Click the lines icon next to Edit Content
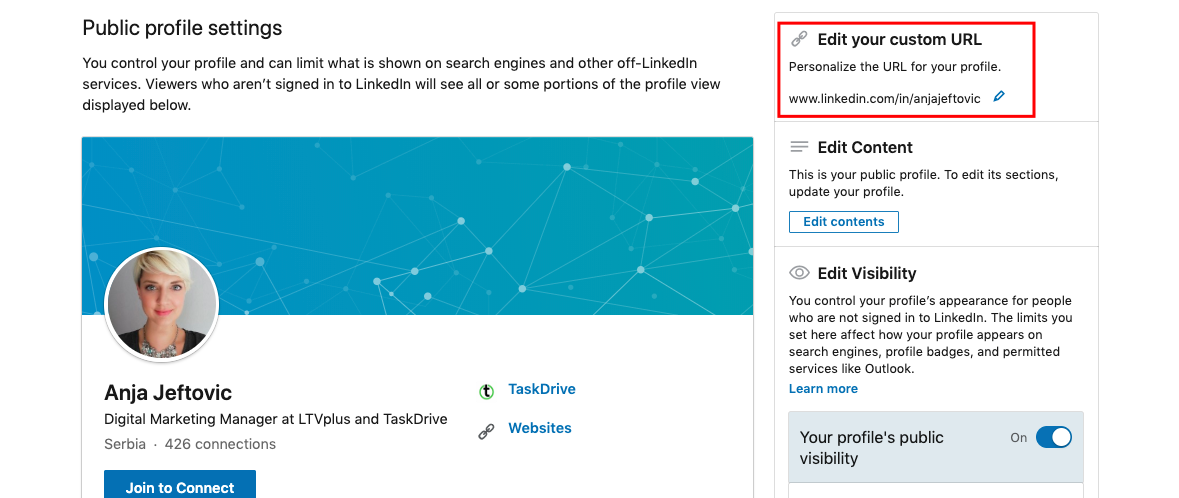1179x498 pixels. coord(799,147)
